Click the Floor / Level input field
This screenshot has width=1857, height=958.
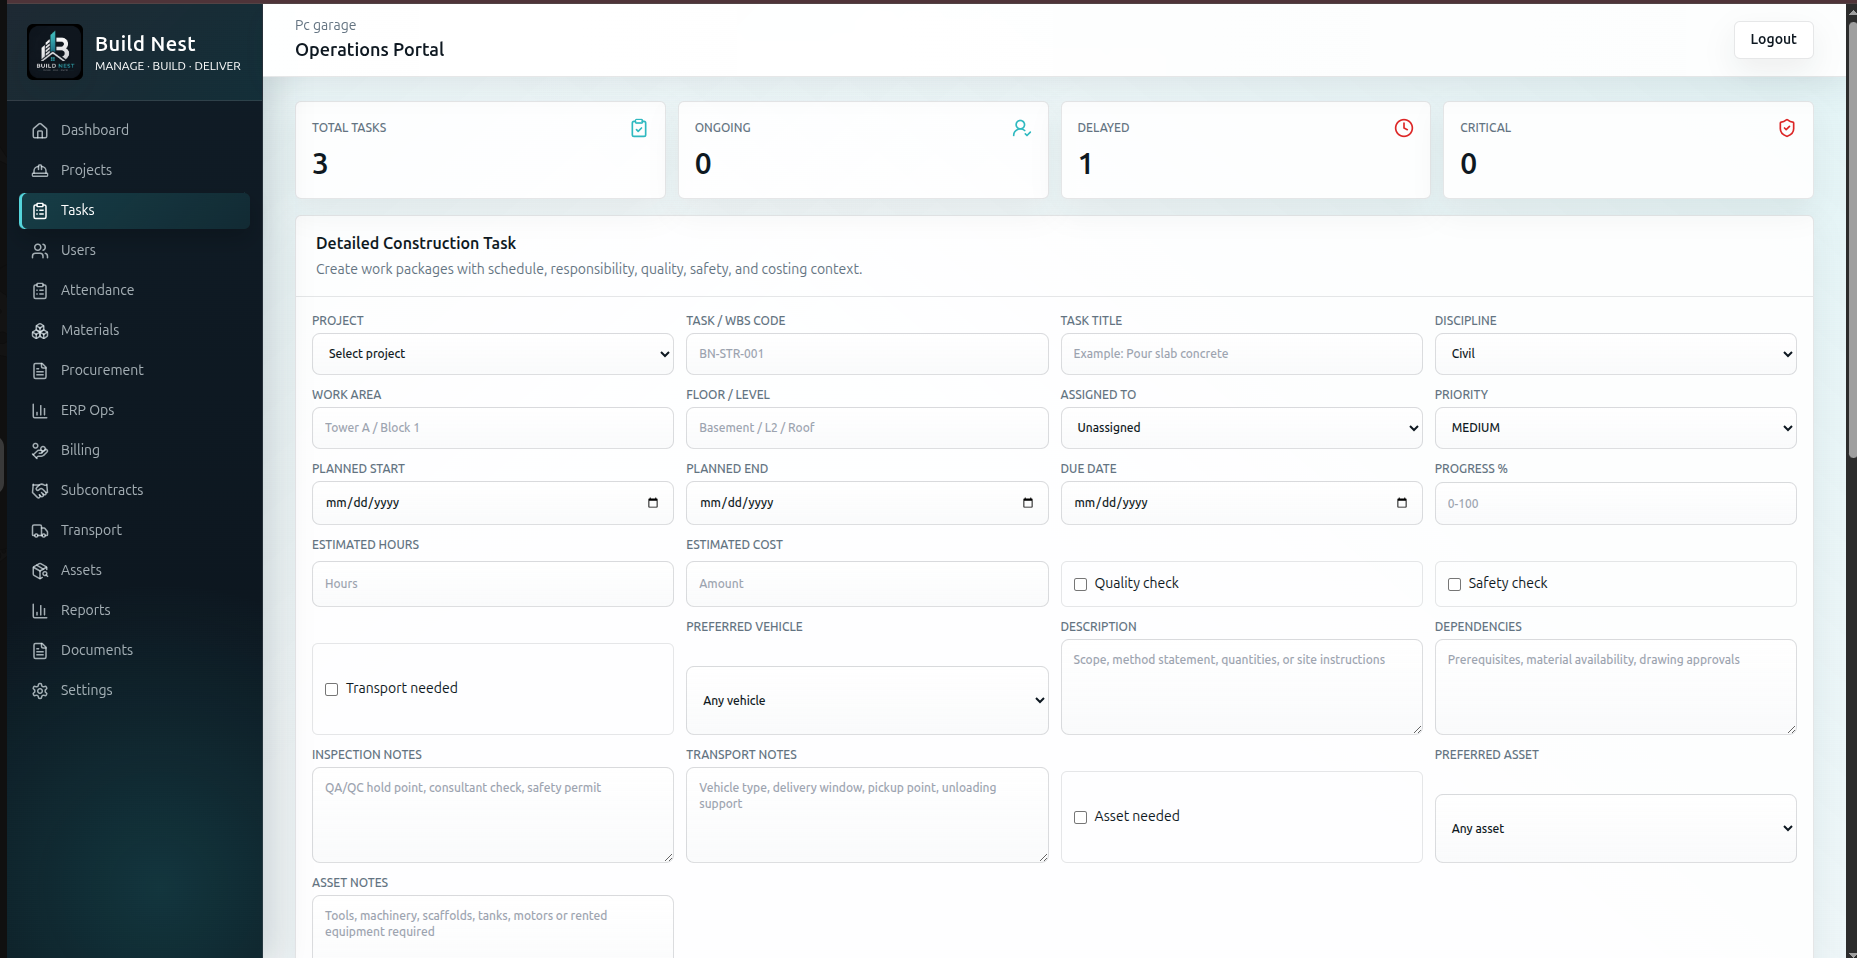click(867, 428)
